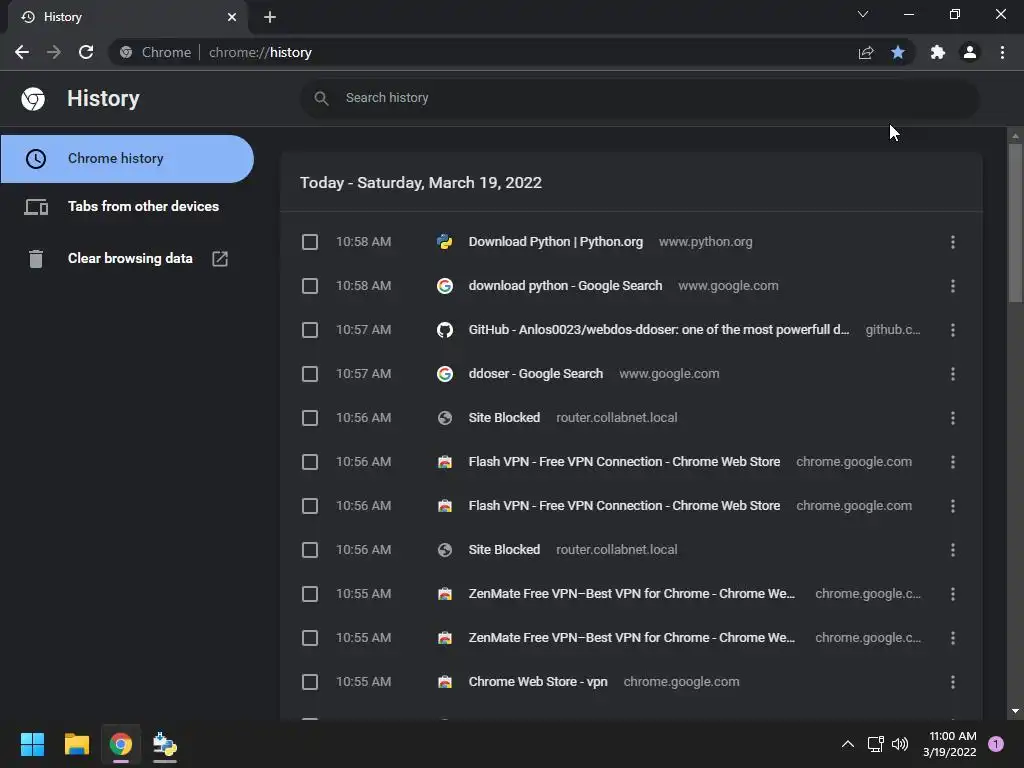Open more actions for GitHub webdos-ddoser entry
This screenshot has height=768, width=1024.
[953, 330]
